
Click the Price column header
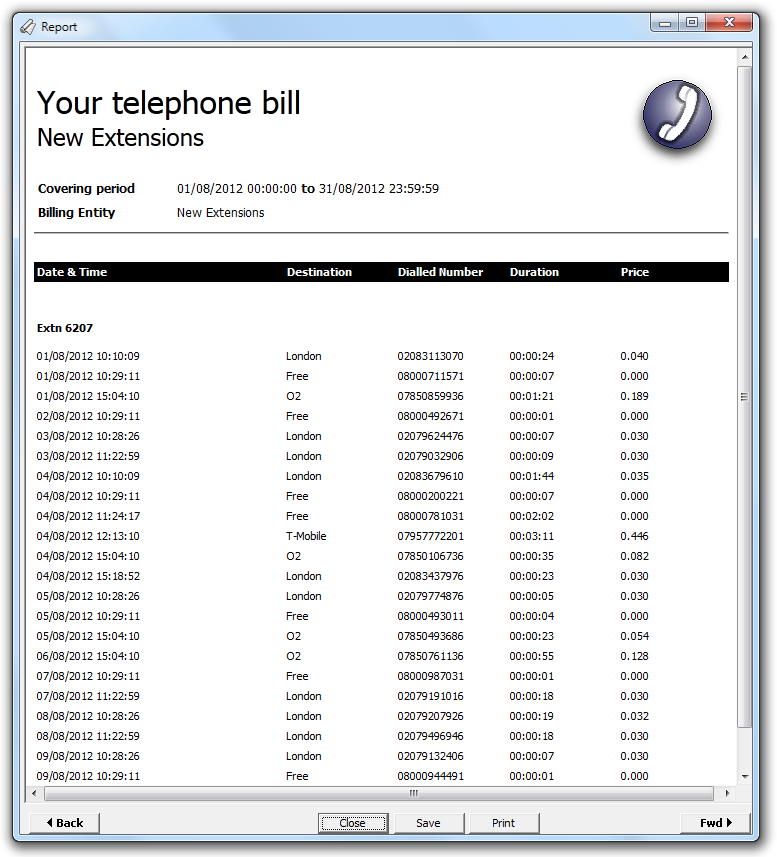[634, 272]
